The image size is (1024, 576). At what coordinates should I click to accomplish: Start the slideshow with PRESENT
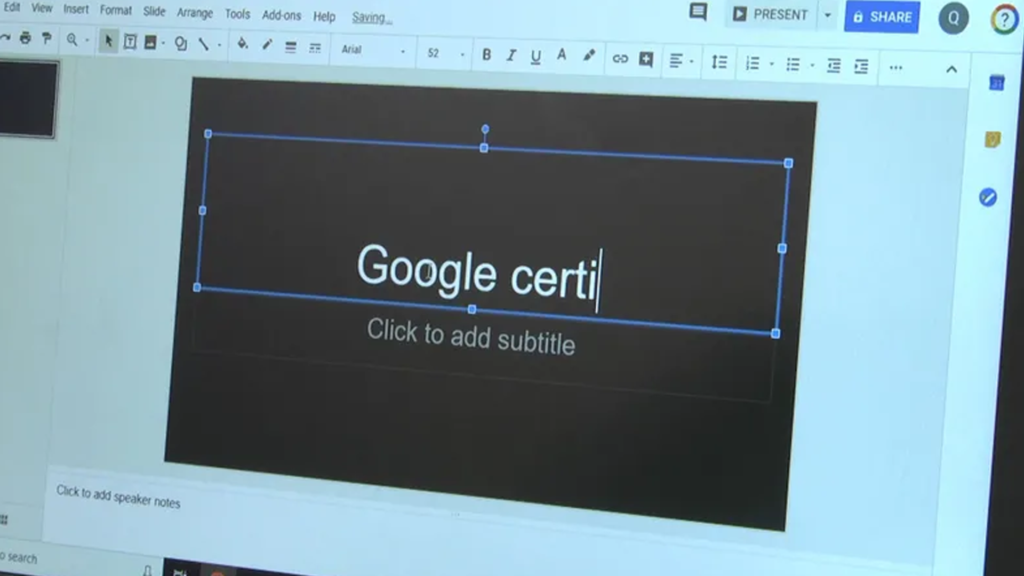pos(770,14)
